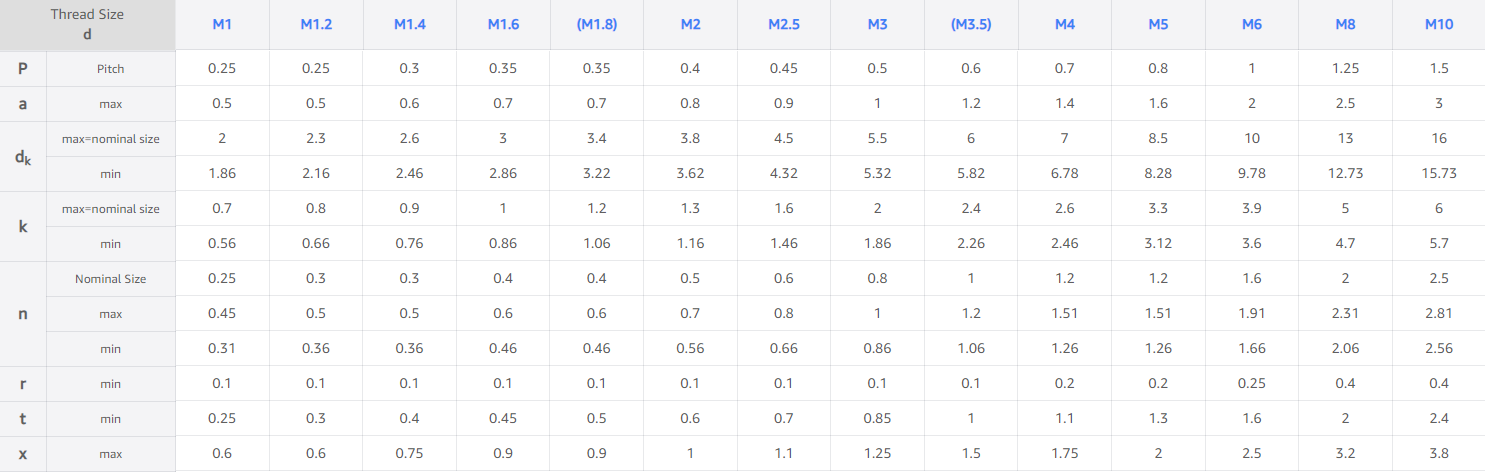This screenshot has width=1485, height=472.
Task: Select the (M1.8) thread size link
Action: [597, 24]
